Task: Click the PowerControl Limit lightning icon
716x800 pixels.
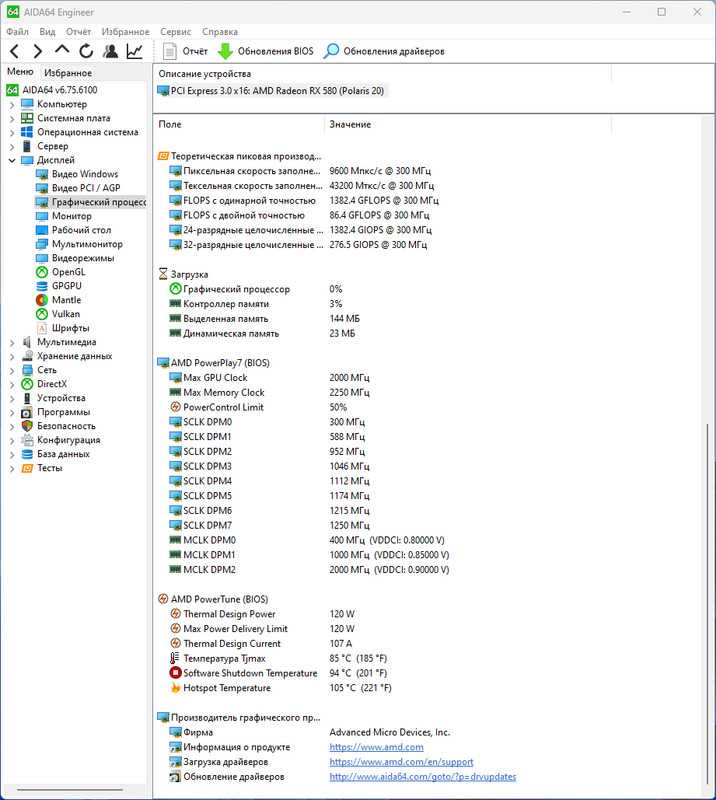Action: coord(176,407)
